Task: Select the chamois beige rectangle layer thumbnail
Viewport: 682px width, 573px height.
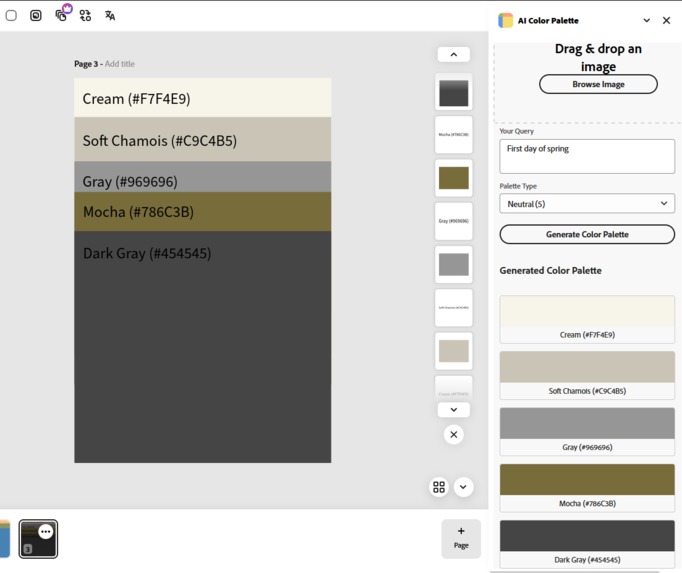Action: [x=454, y=351]
